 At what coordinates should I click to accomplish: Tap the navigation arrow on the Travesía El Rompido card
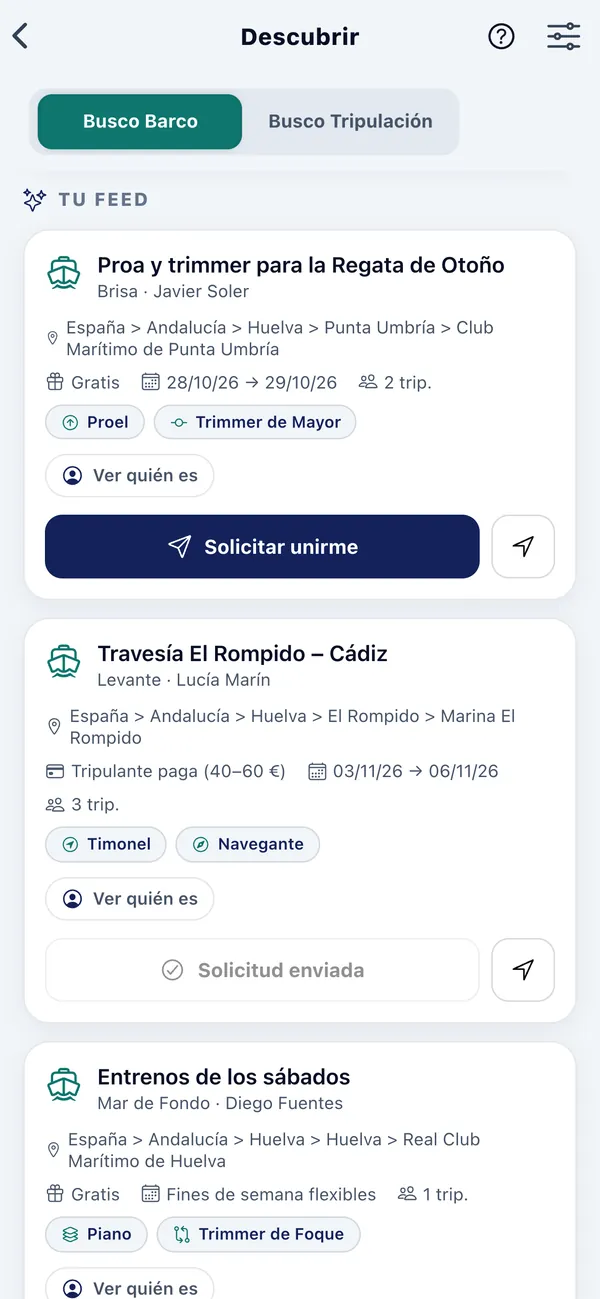tap(523, 969)
